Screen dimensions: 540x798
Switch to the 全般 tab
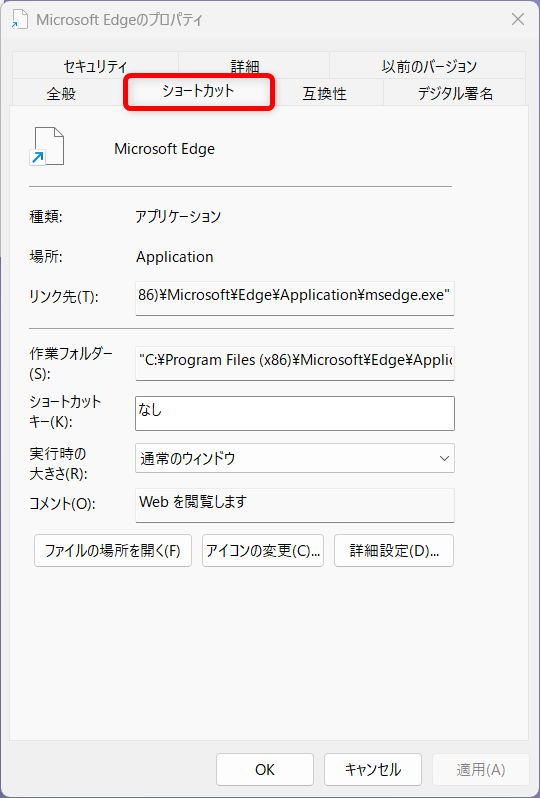pos(61,93)
